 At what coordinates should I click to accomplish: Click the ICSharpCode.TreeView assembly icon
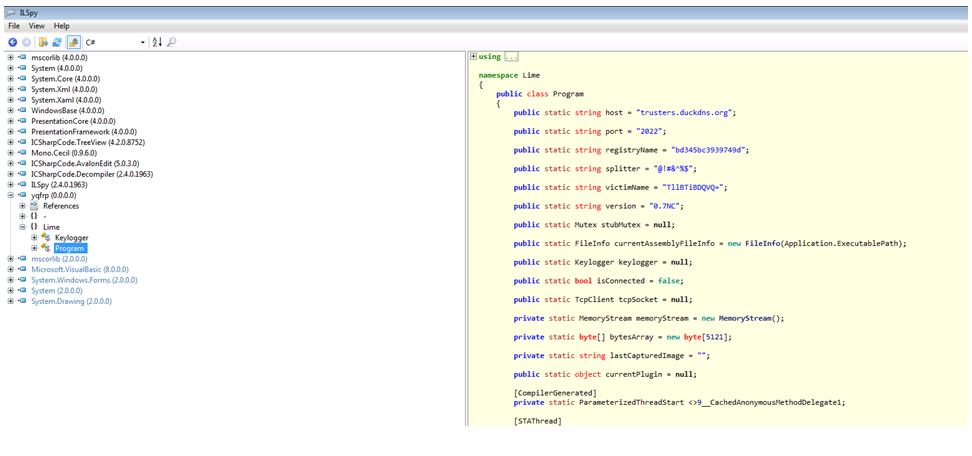click(22, 142)
